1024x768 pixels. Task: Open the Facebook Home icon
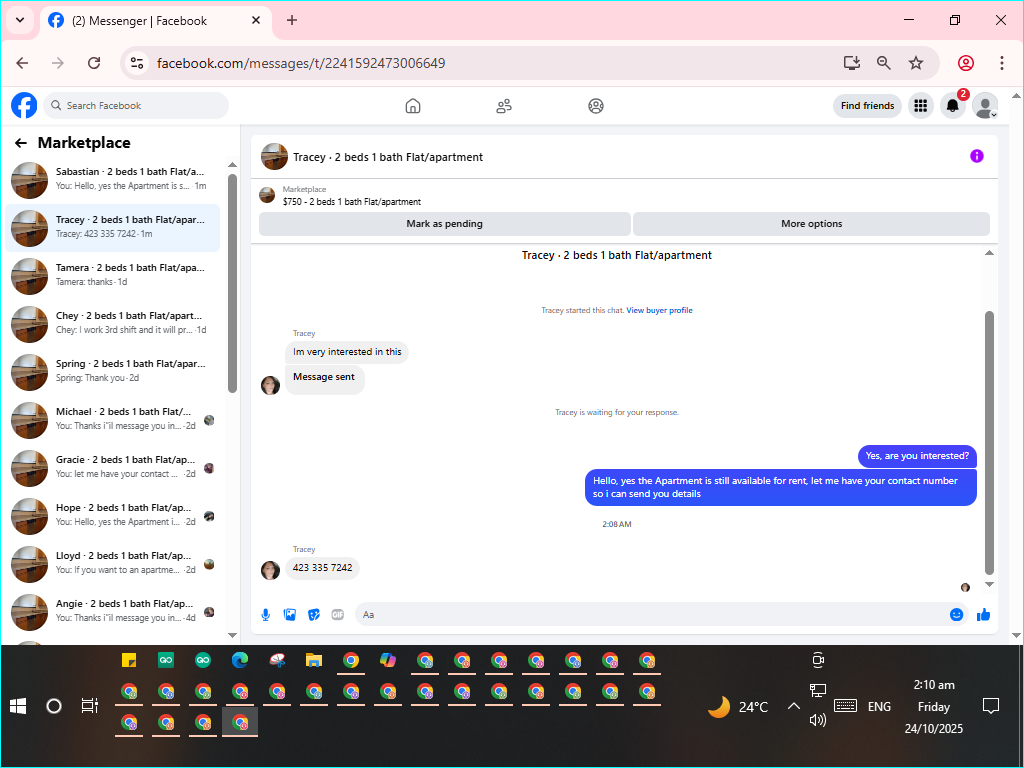click(413, 106)
